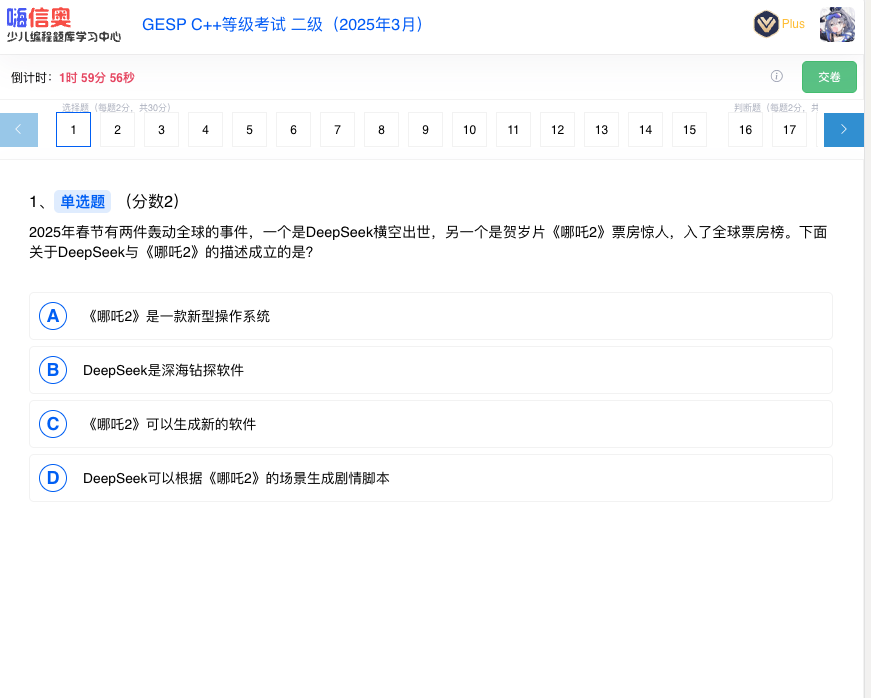
Task: Go to question 4
Action: point(206,130)
